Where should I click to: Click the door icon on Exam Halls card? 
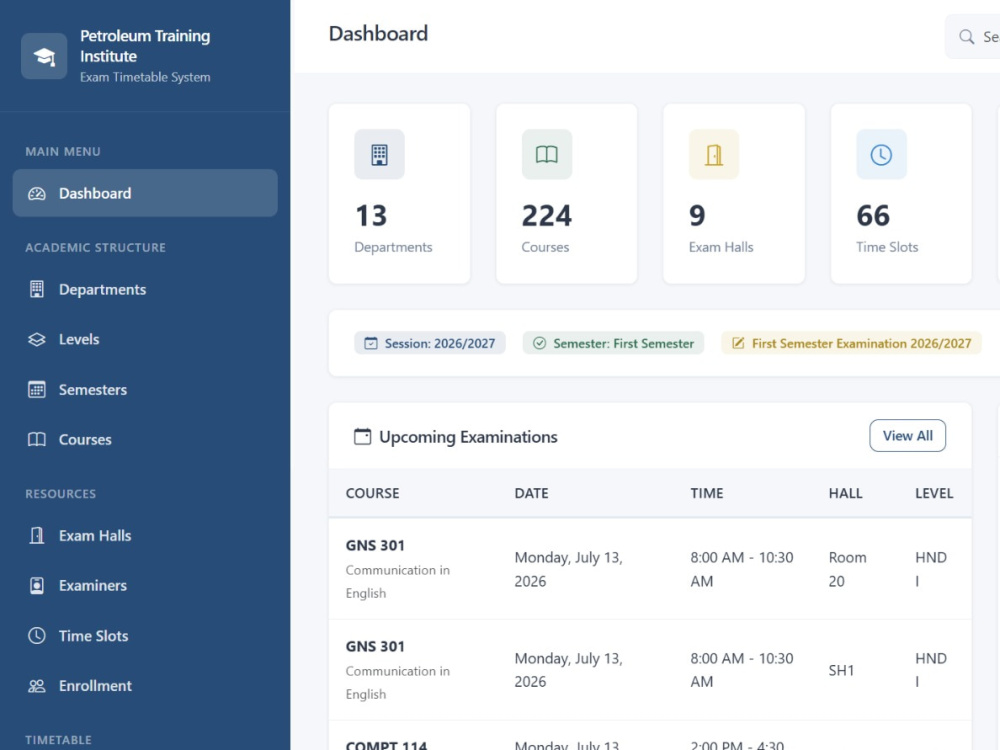tap(714, 154)
